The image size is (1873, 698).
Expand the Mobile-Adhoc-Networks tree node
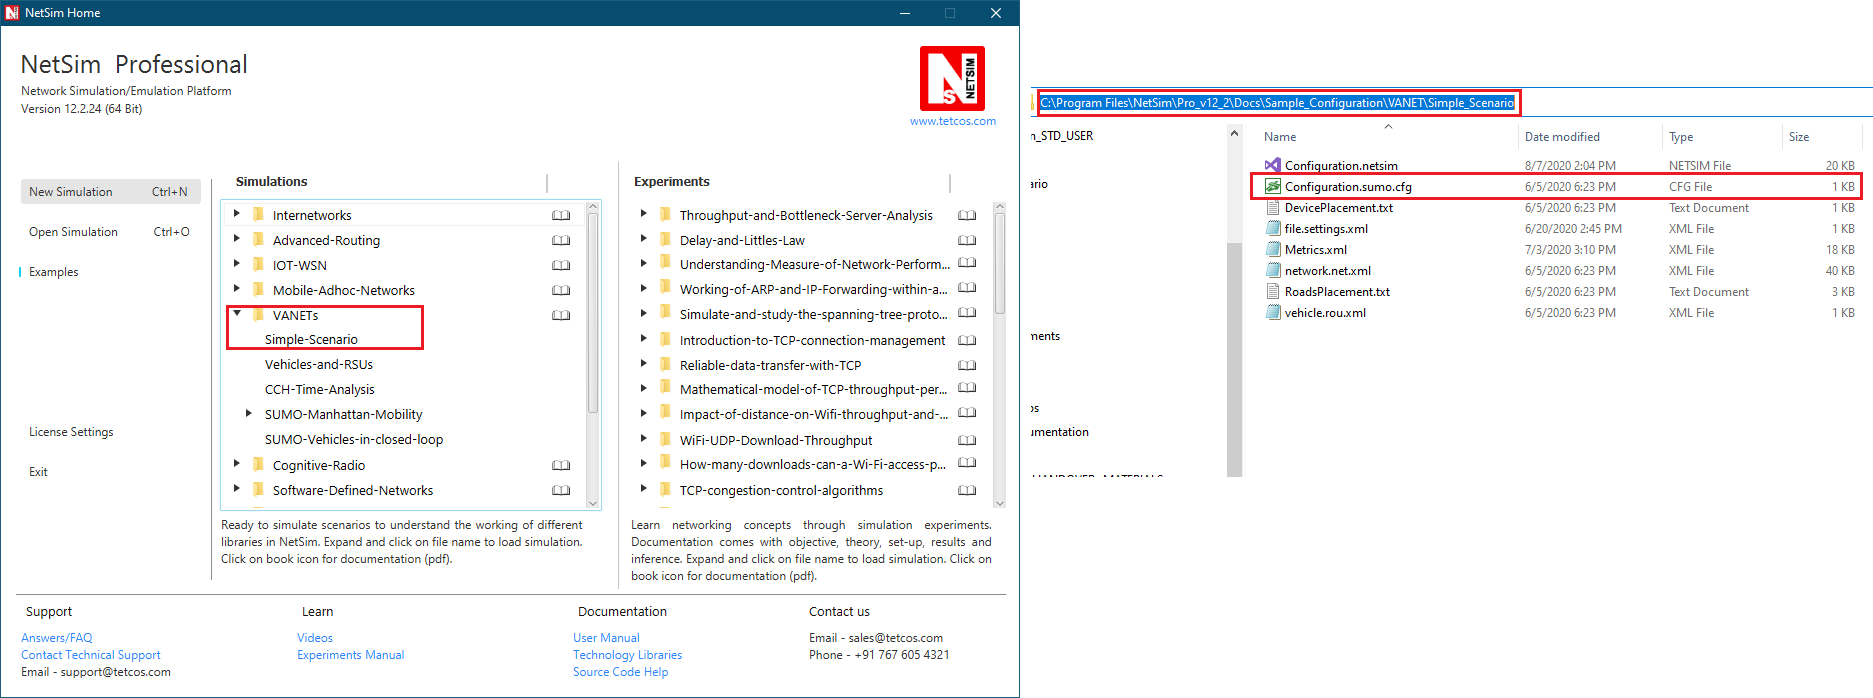pos(236,288)
